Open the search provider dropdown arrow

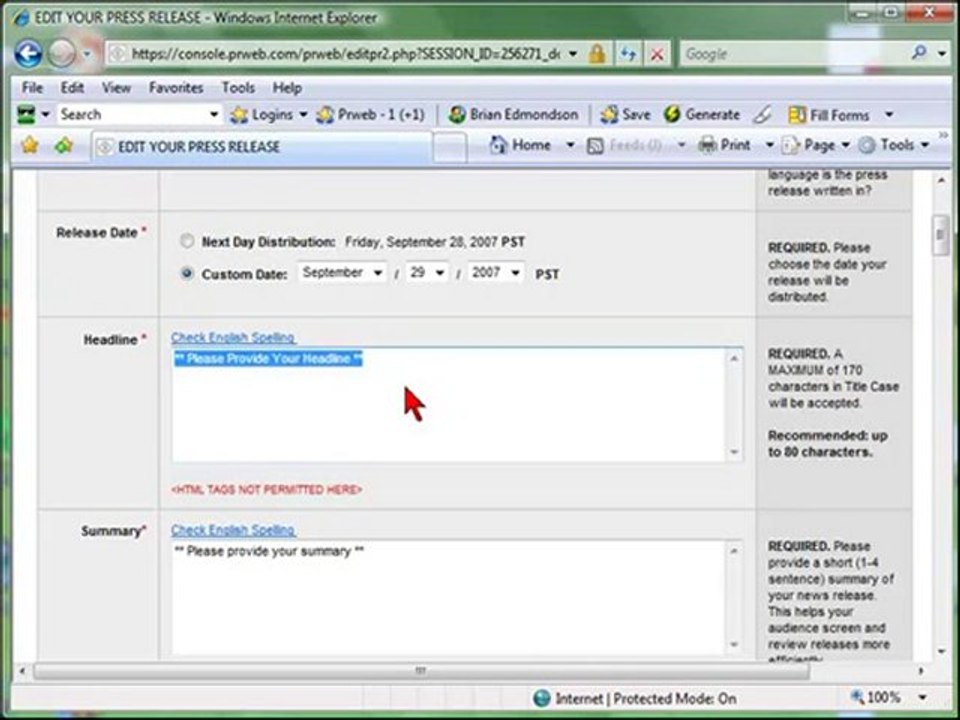click(x=942, y=54)
